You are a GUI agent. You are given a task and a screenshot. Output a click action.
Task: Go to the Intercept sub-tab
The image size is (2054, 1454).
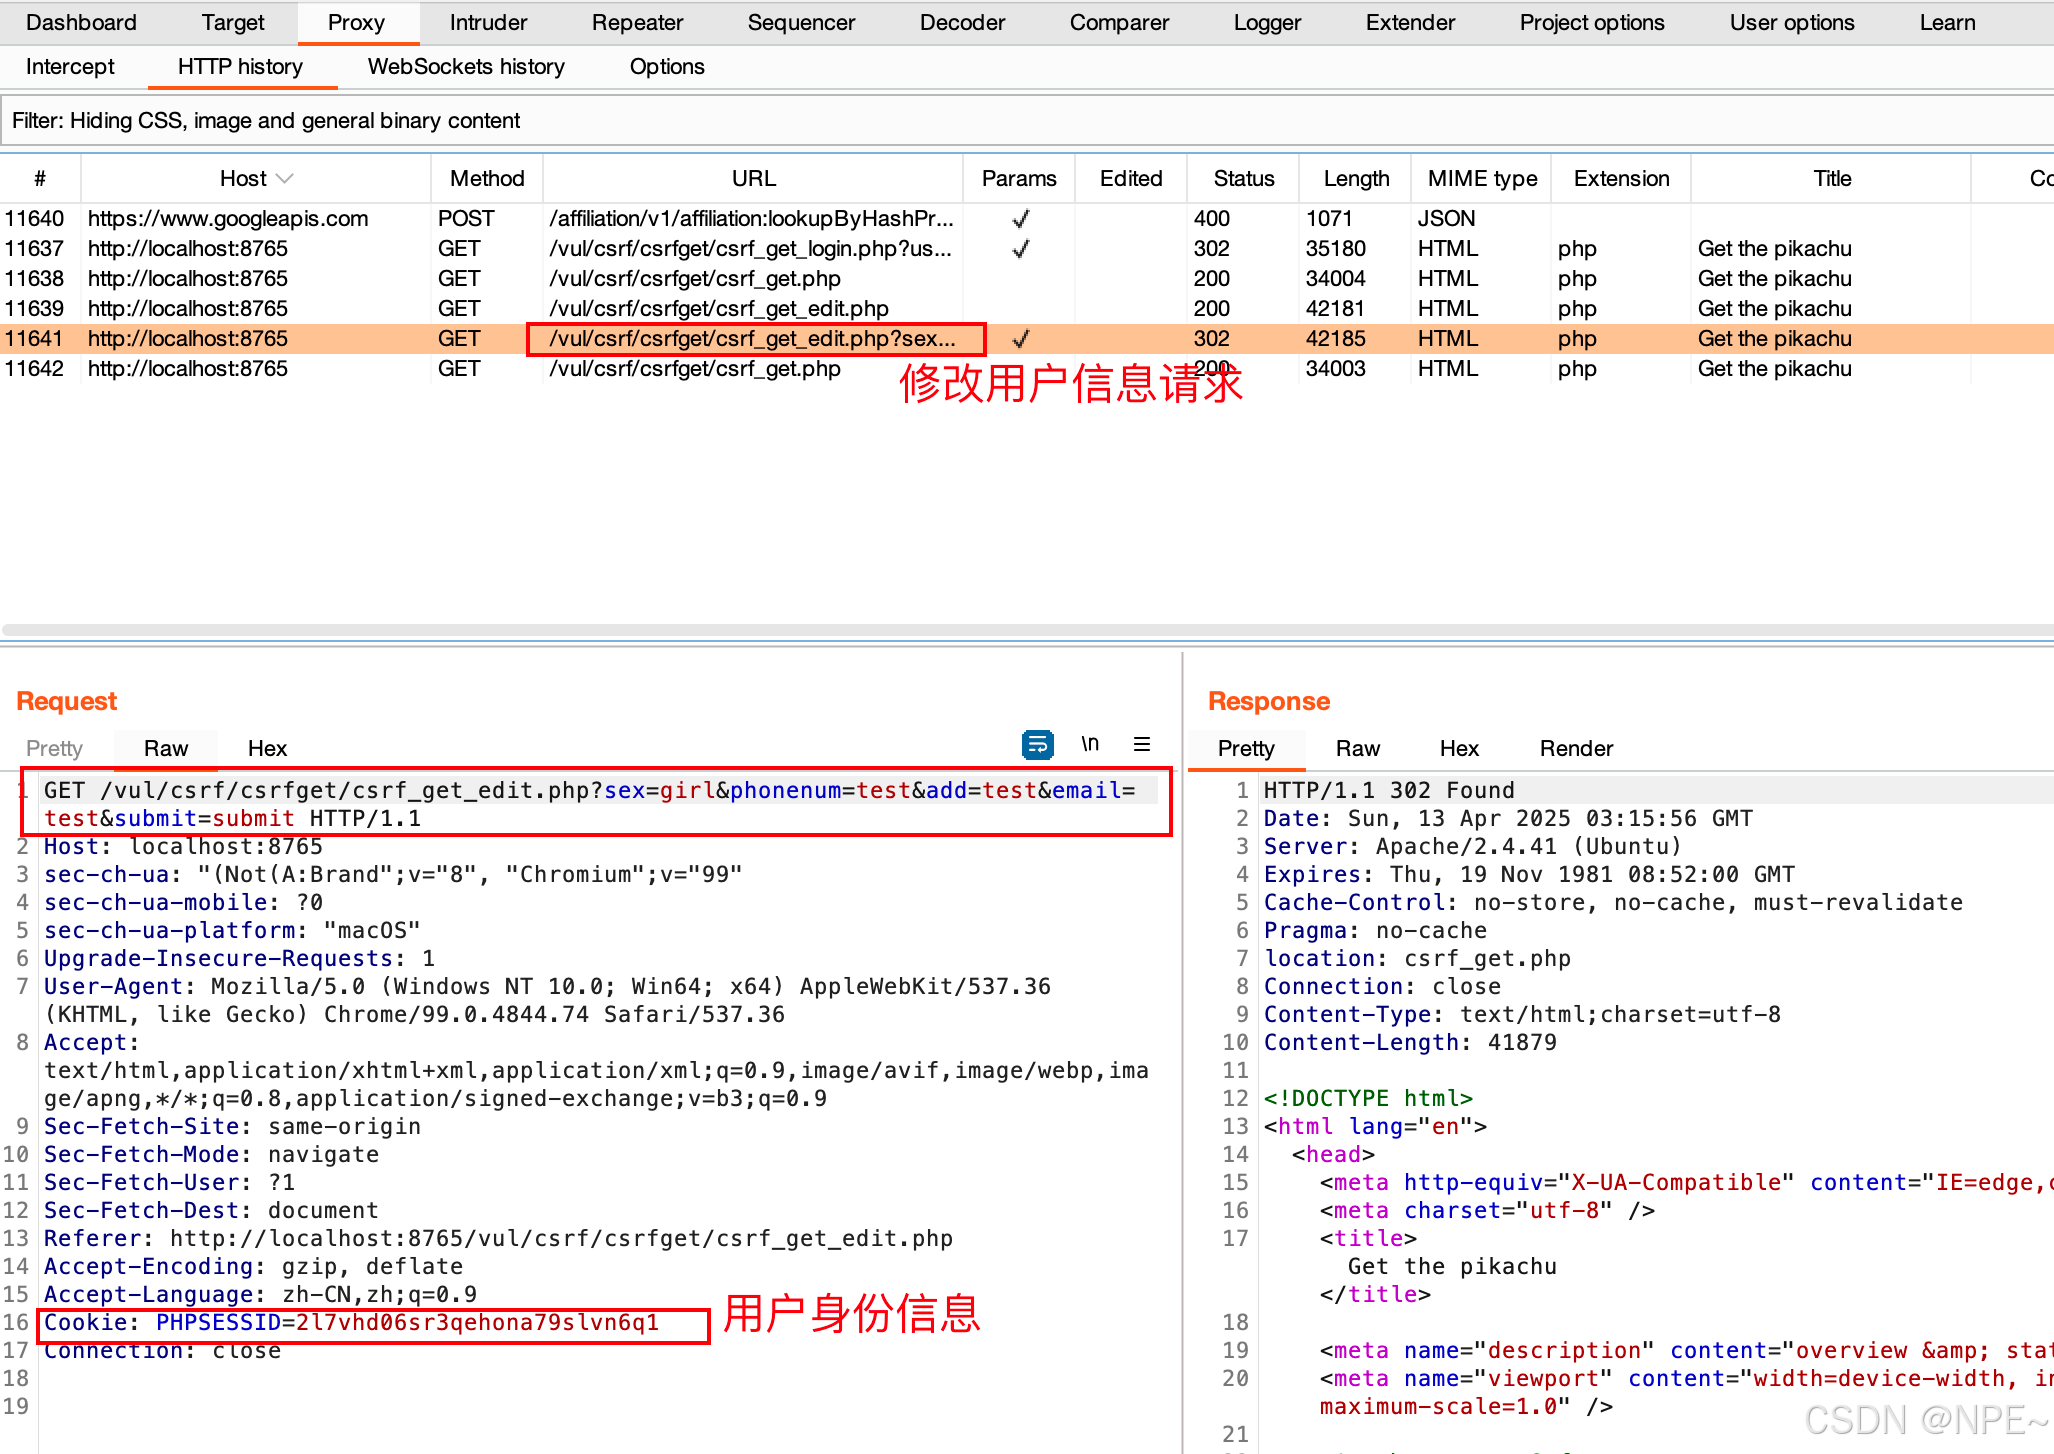click(70, 67)
